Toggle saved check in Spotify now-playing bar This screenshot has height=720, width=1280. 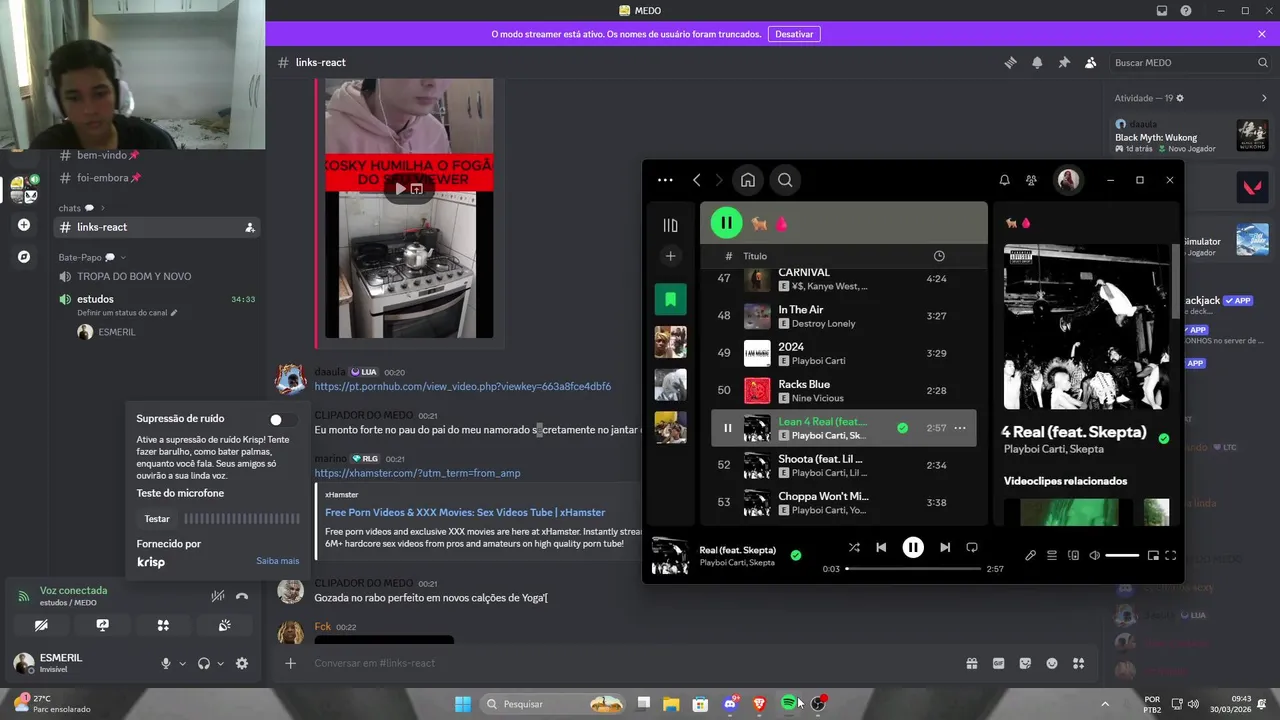point(796,555)
